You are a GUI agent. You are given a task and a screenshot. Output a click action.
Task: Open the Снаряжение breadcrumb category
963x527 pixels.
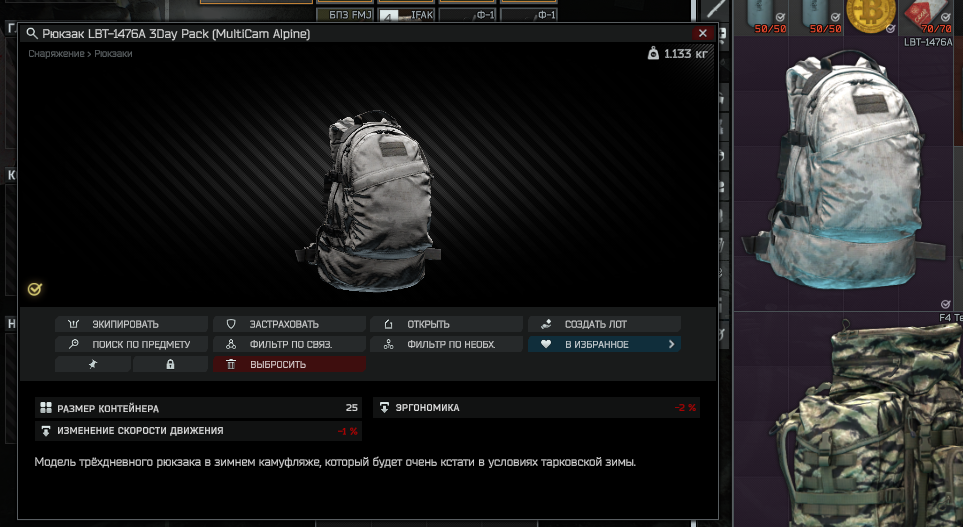[57, 53]
